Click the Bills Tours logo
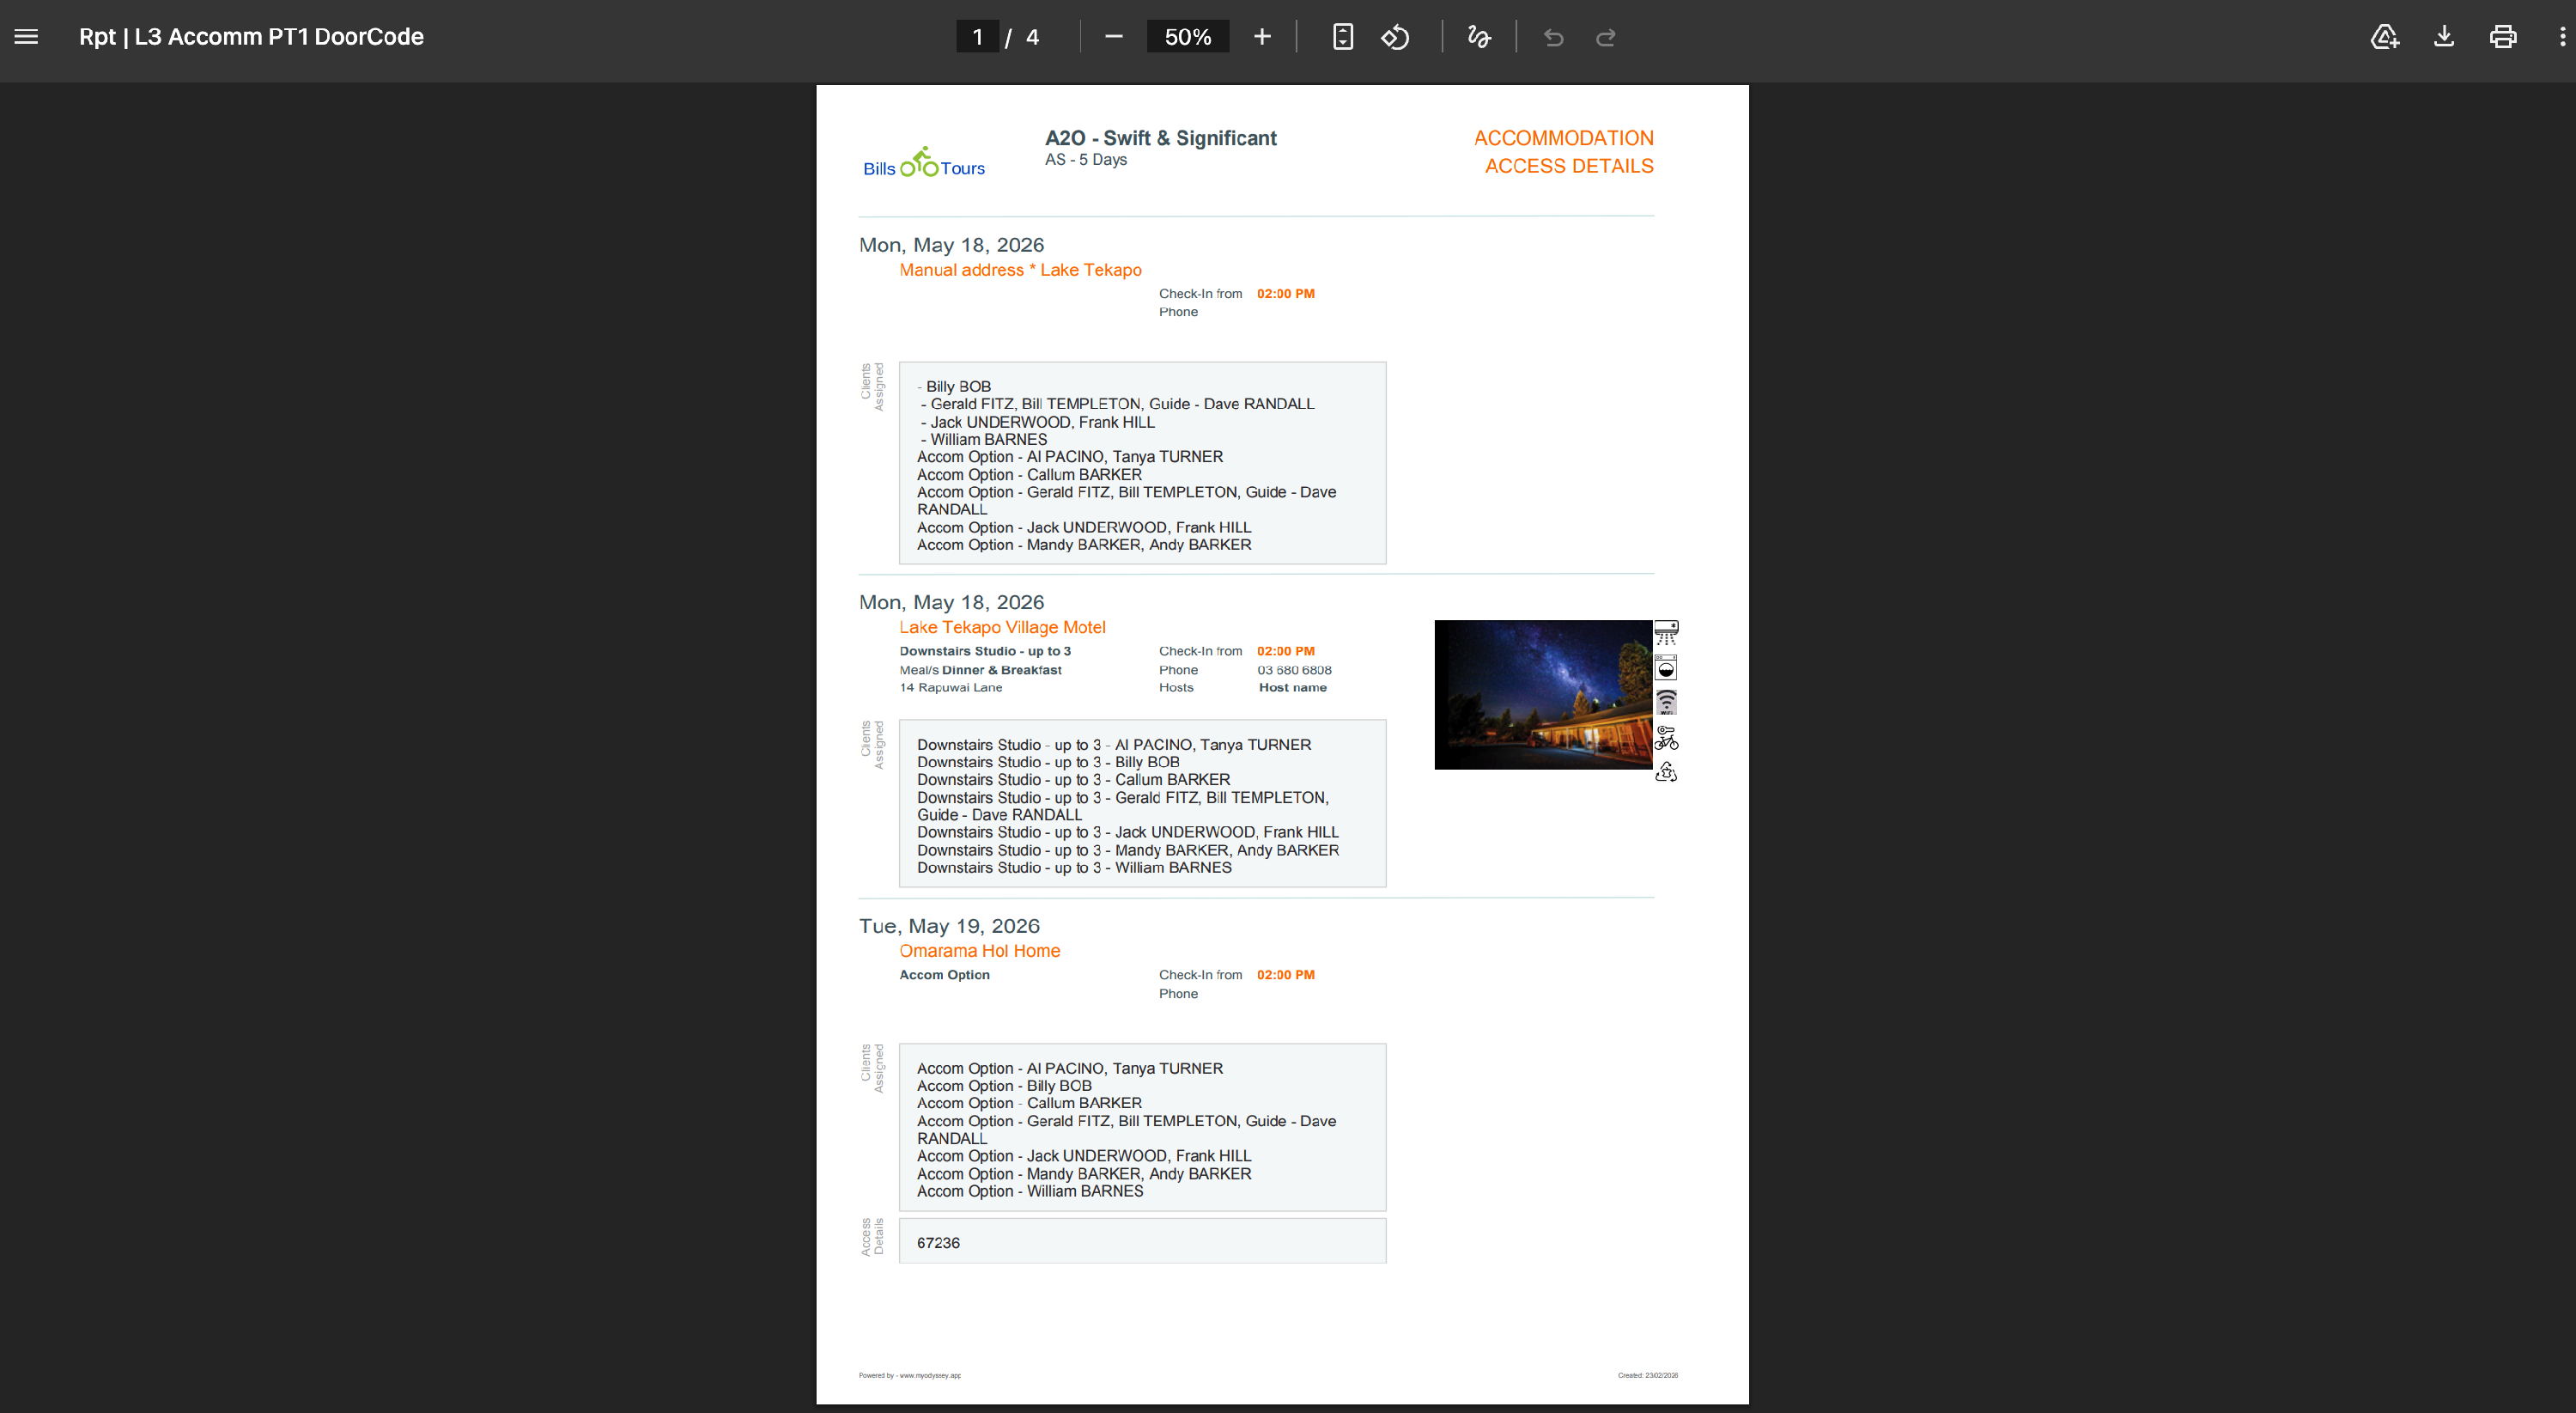The height and width of the screenshot is (1413, 2576). pos(923,163)
